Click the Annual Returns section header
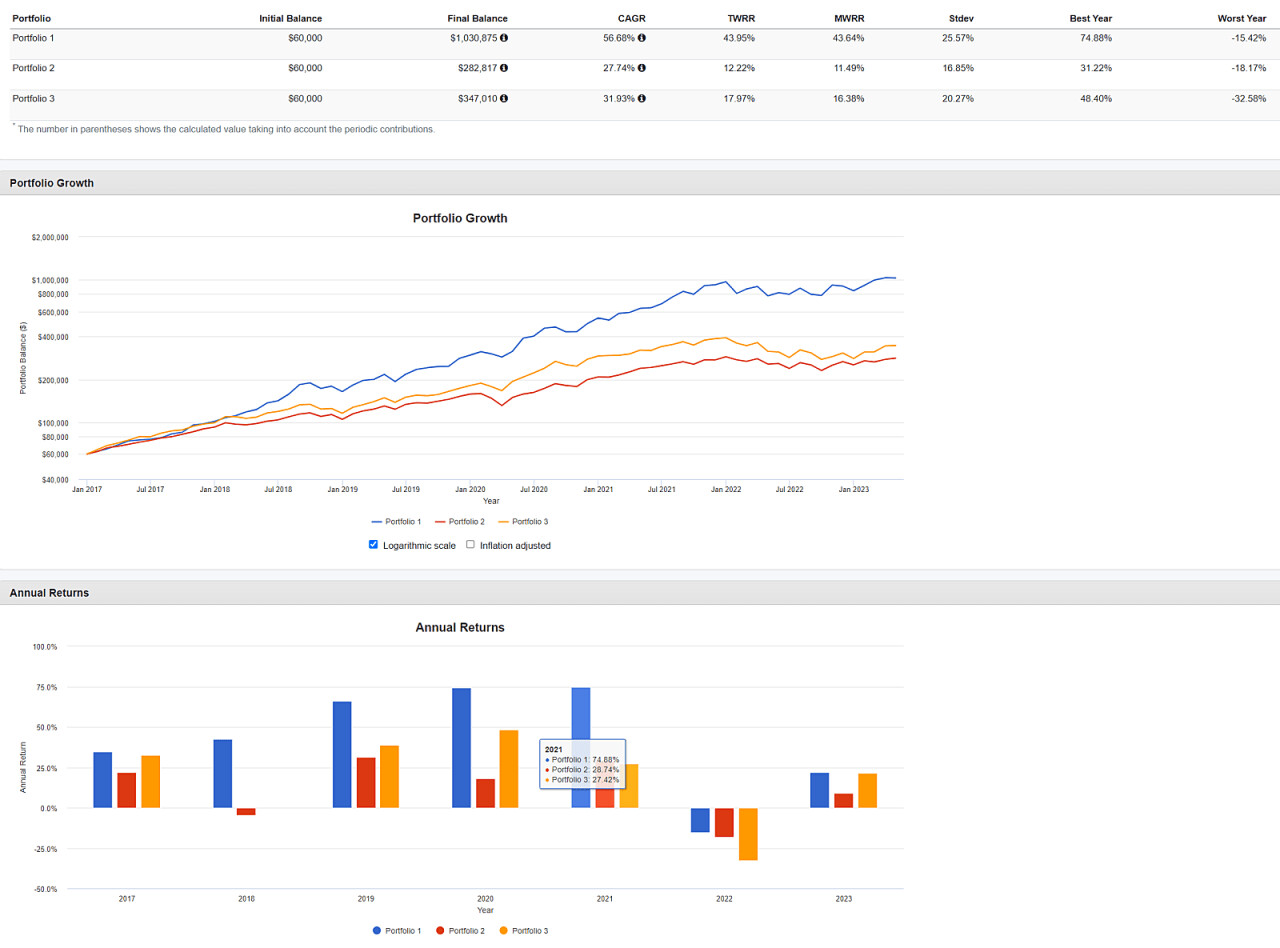This screenshot has width=1280, height=948. coord(640,593)
